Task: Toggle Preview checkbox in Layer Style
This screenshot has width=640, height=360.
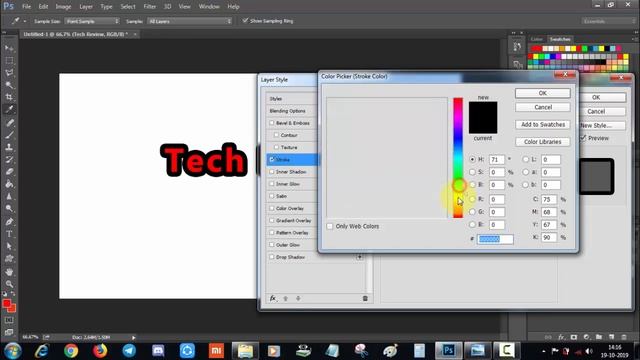Action: coord(583,138)
